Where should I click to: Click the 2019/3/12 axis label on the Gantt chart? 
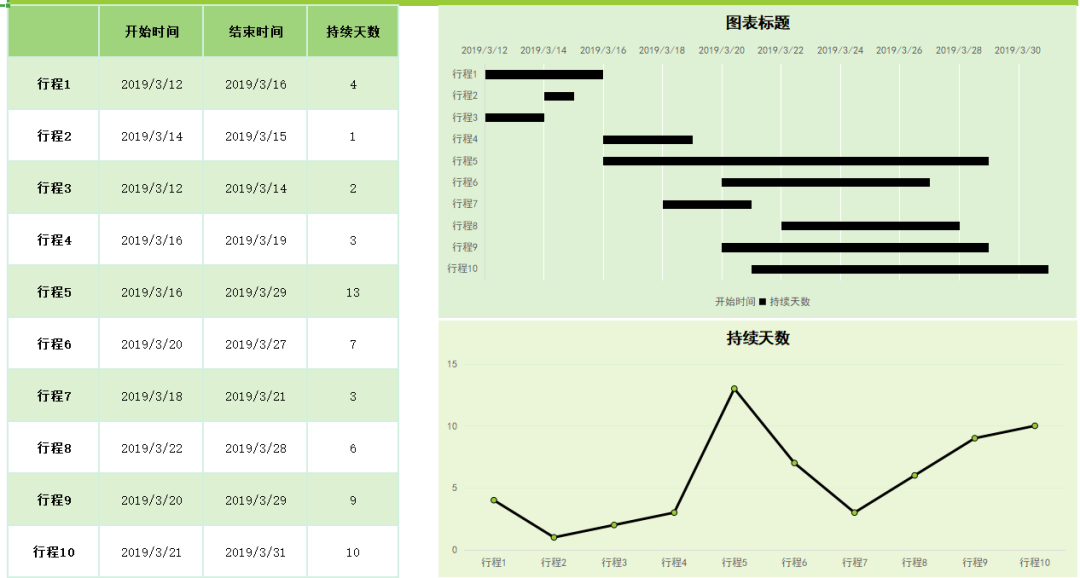(484, 50)
